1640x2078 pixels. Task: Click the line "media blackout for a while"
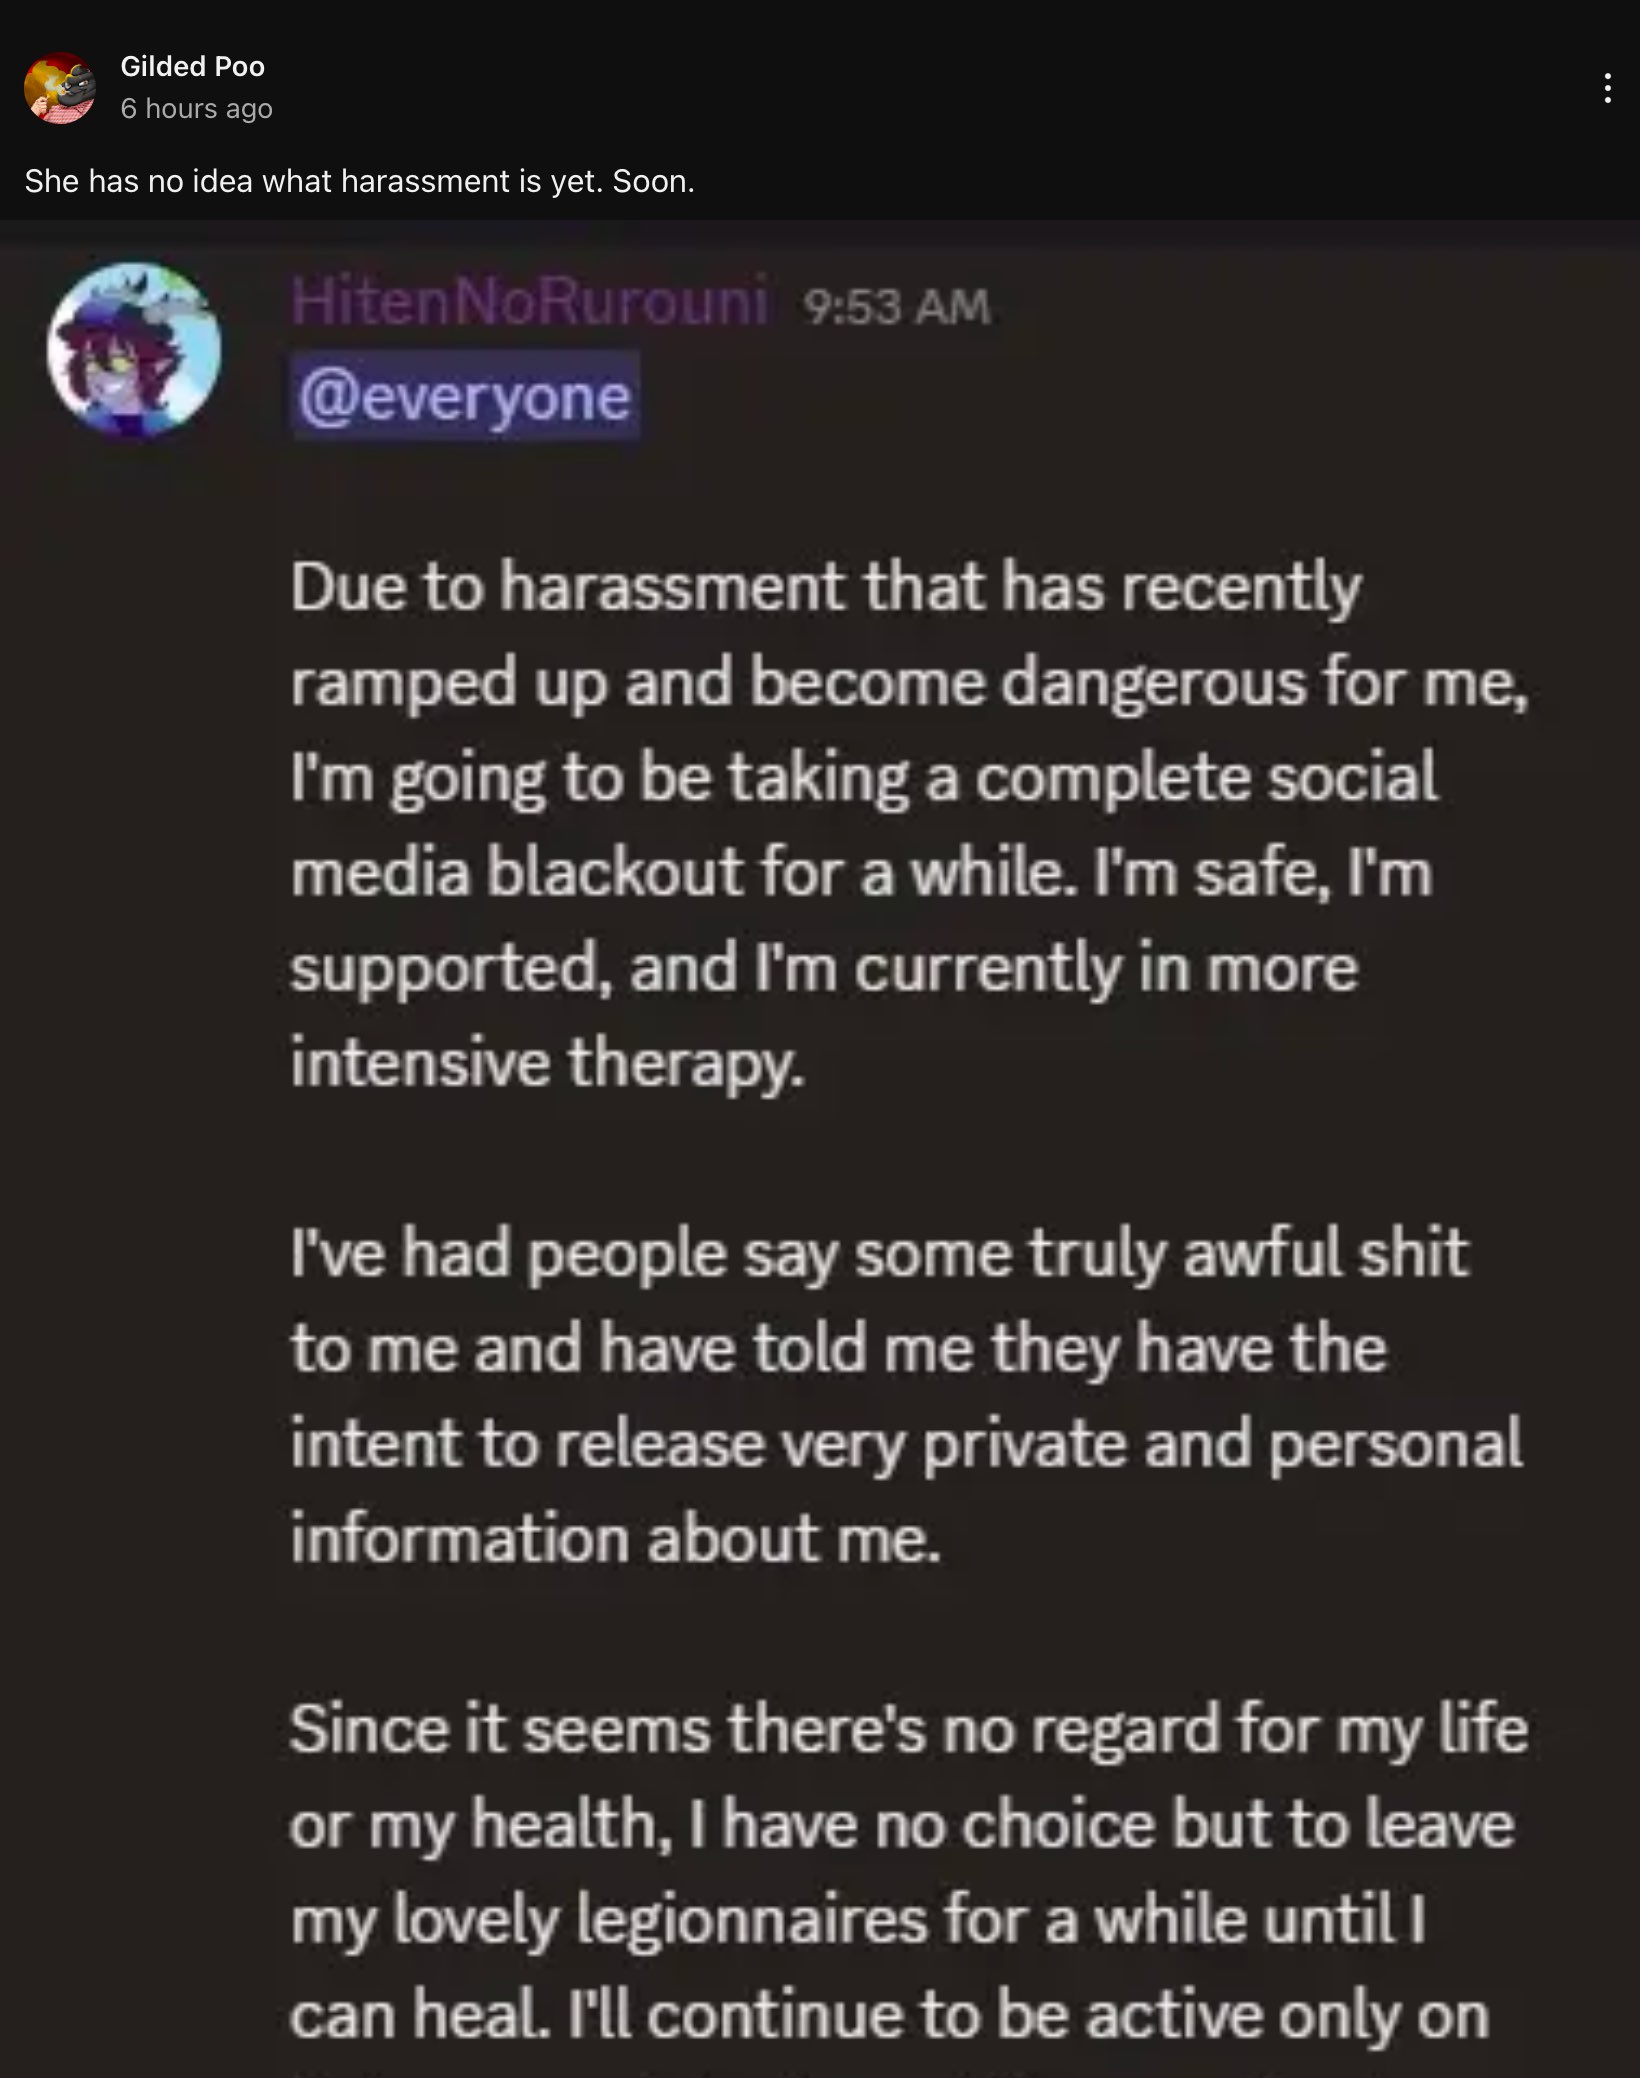click(678, 873)
